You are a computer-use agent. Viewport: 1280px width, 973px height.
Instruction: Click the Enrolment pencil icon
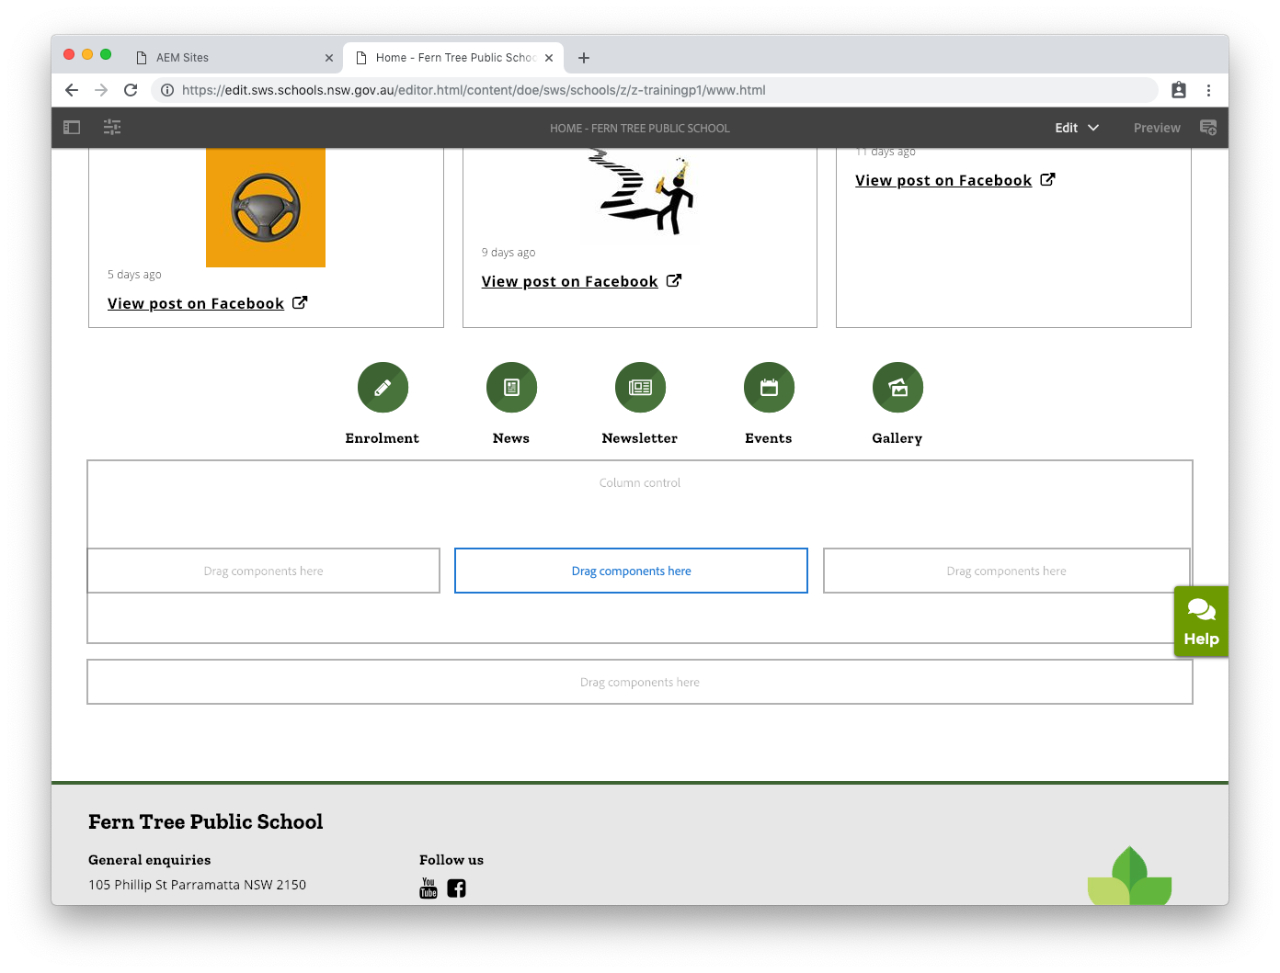coord(383,387)
